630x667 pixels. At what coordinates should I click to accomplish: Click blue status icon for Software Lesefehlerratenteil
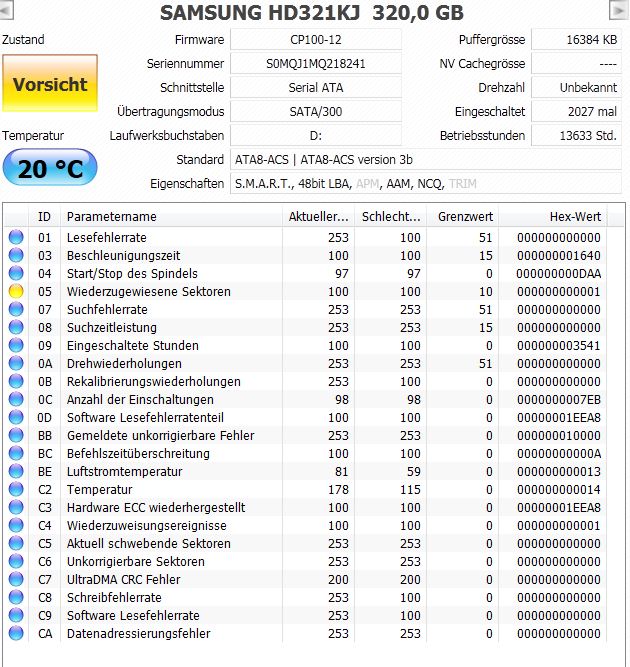pyautogui.click(x=16, y=417)
